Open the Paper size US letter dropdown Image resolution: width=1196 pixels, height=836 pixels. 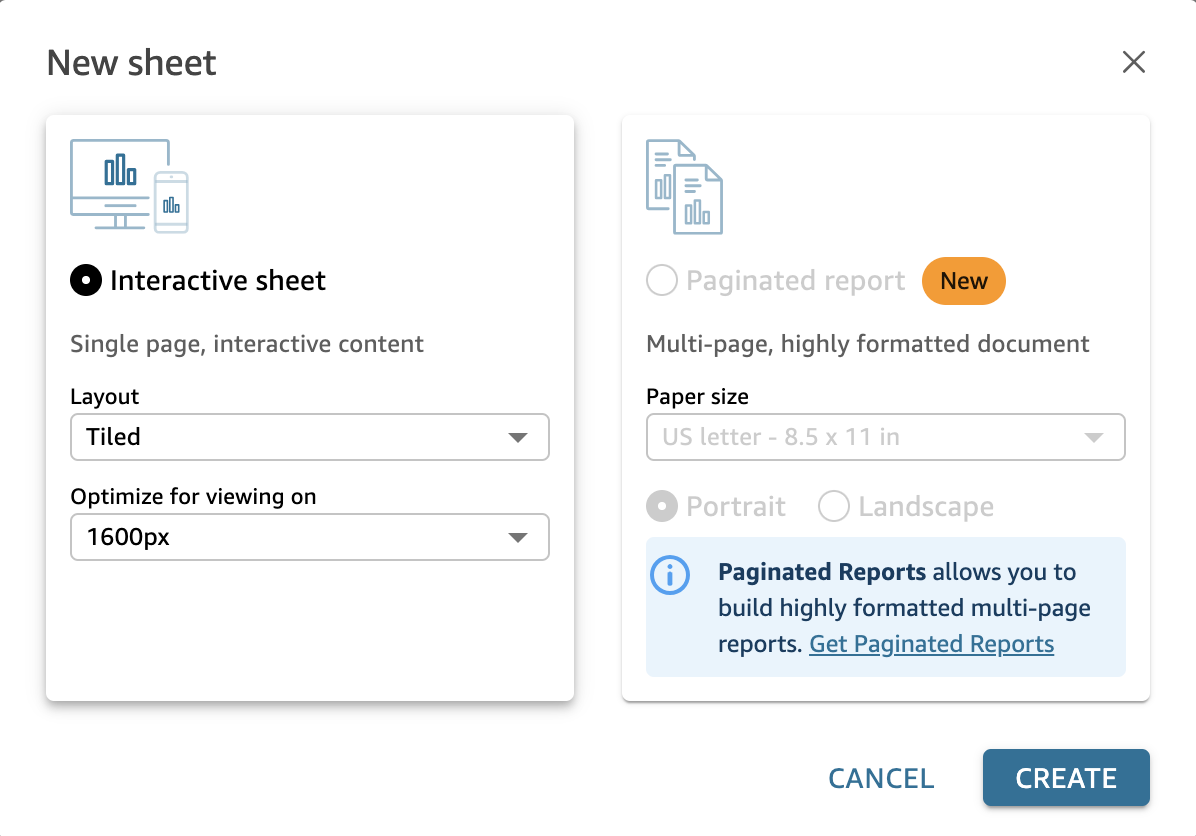click(x=886, y=437)
